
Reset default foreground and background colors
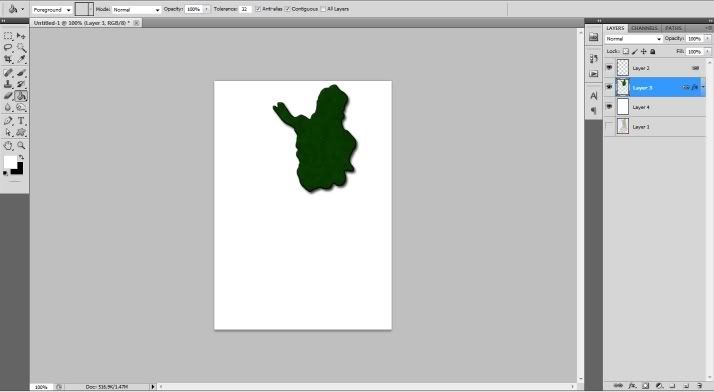point(5,173)
